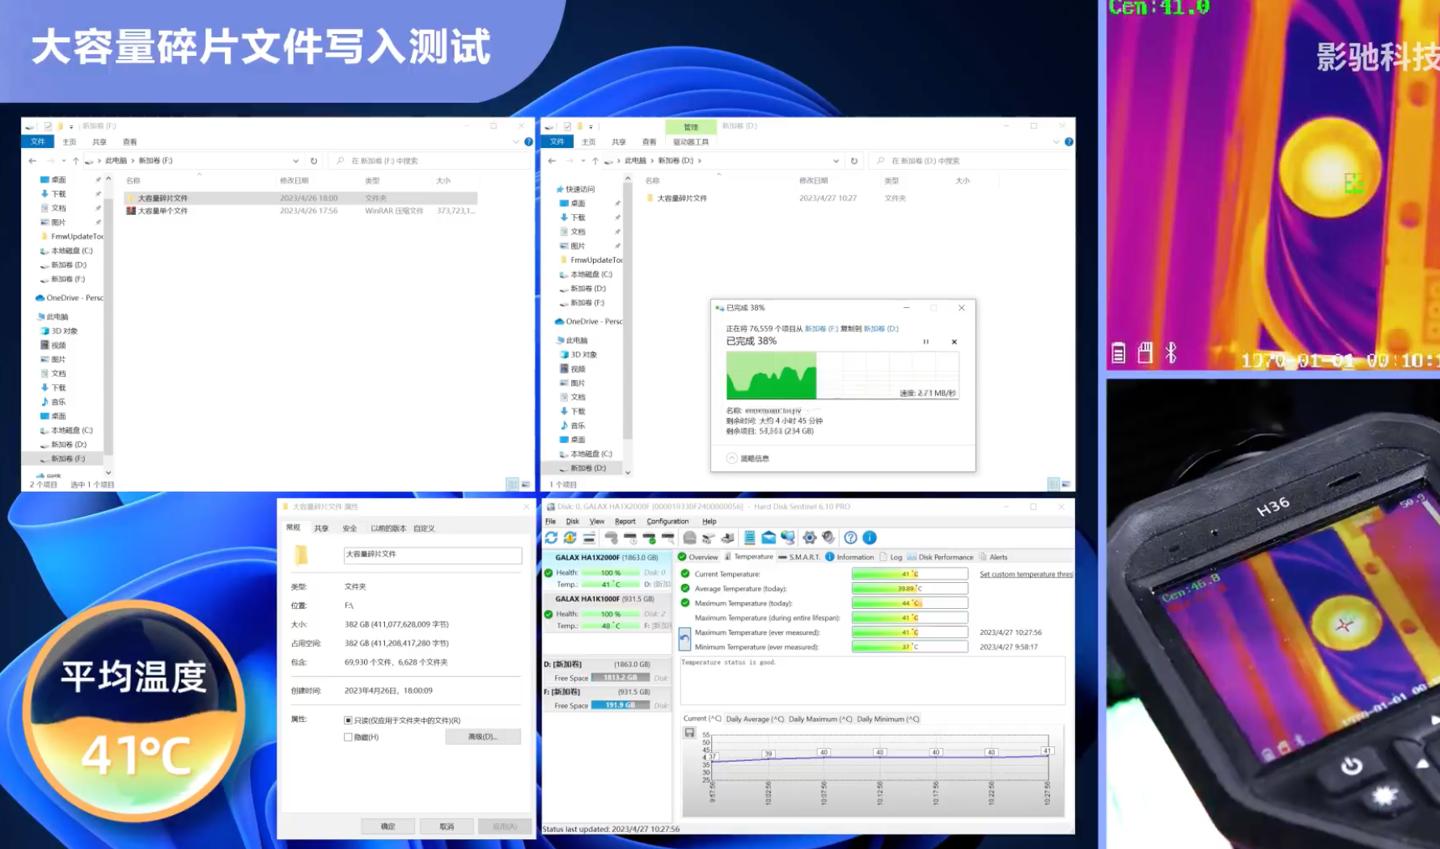The height and width of the screenshot is (849, 1440).
Task: Click the blue information icon on the toolbar
Action: tap(869, 537)
